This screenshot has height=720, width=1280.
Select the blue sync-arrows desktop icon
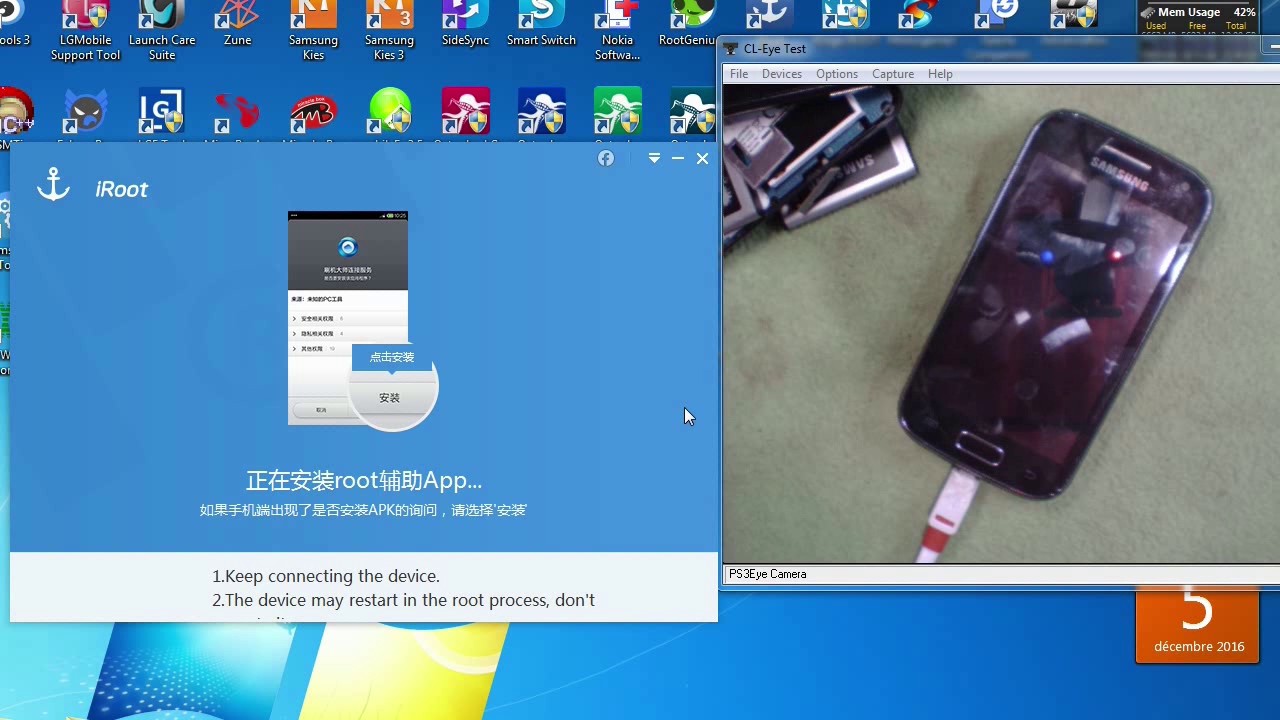click(x=997, y=14)
